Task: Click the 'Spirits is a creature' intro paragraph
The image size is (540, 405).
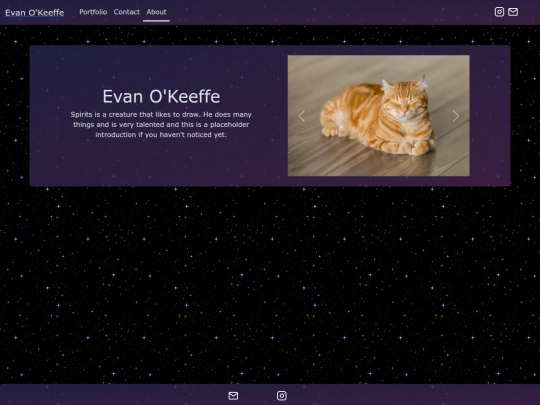Action: 161,124
